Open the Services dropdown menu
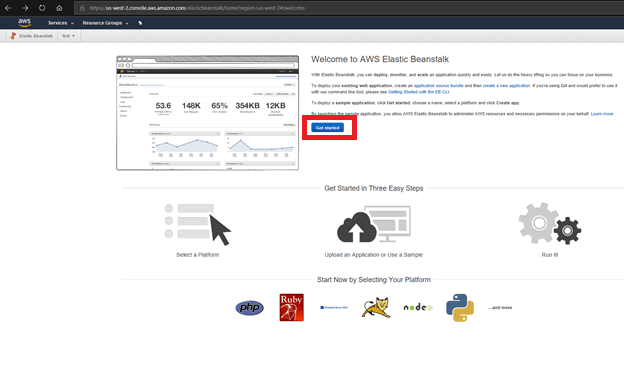The image size is (624, 384). click(x=61, y=23)
